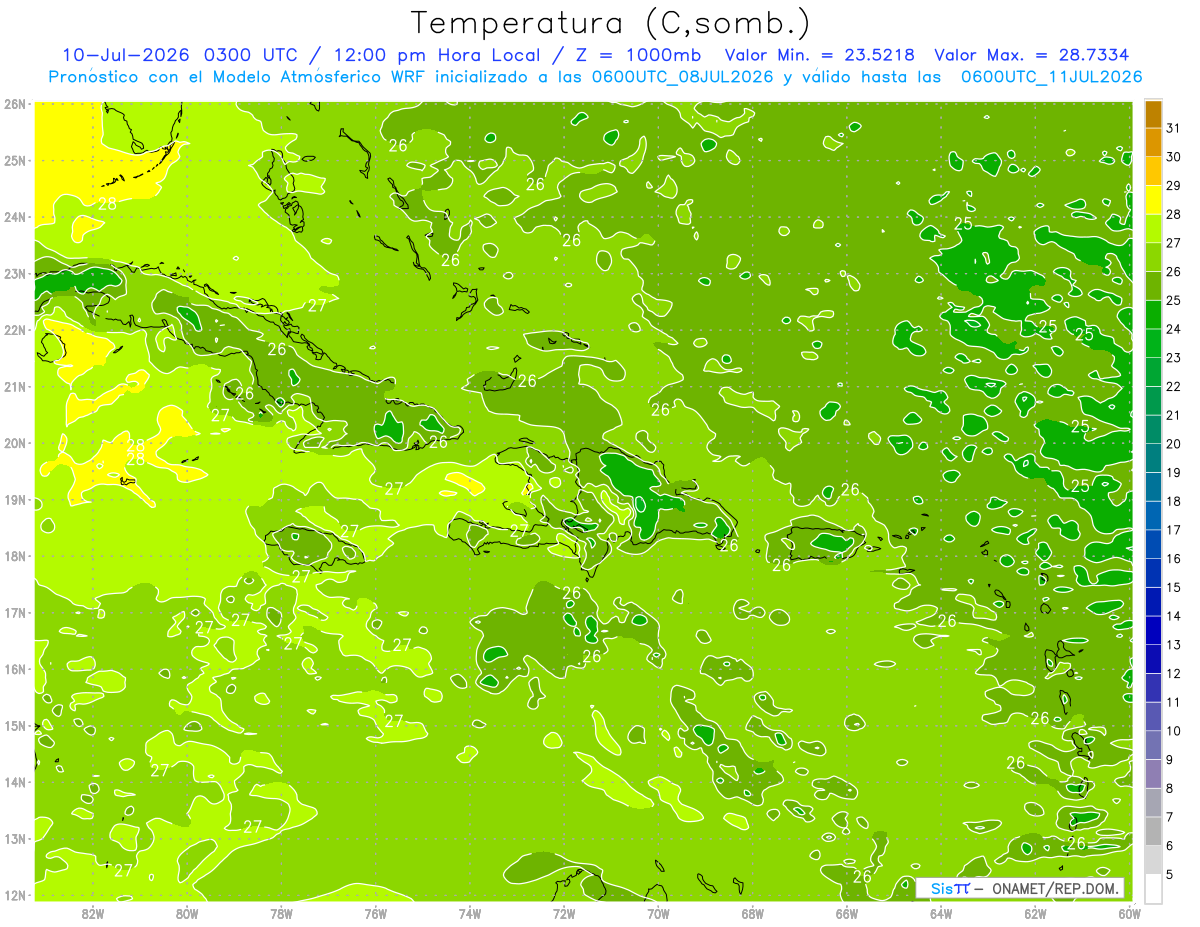
Task: Click the '20N' latitude axis label
Action: 14,443
